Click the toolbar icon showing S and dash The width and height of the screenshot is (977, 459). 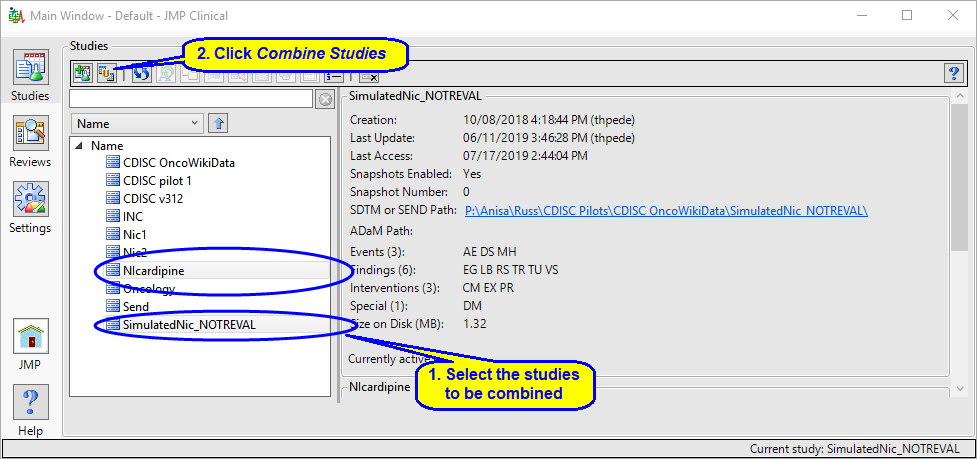pos(334,77)
